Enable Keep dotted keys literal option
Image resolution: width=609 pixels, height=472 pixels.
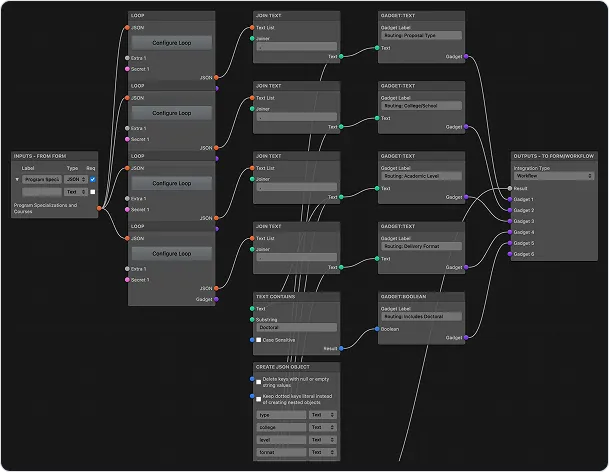click(258, 399)
